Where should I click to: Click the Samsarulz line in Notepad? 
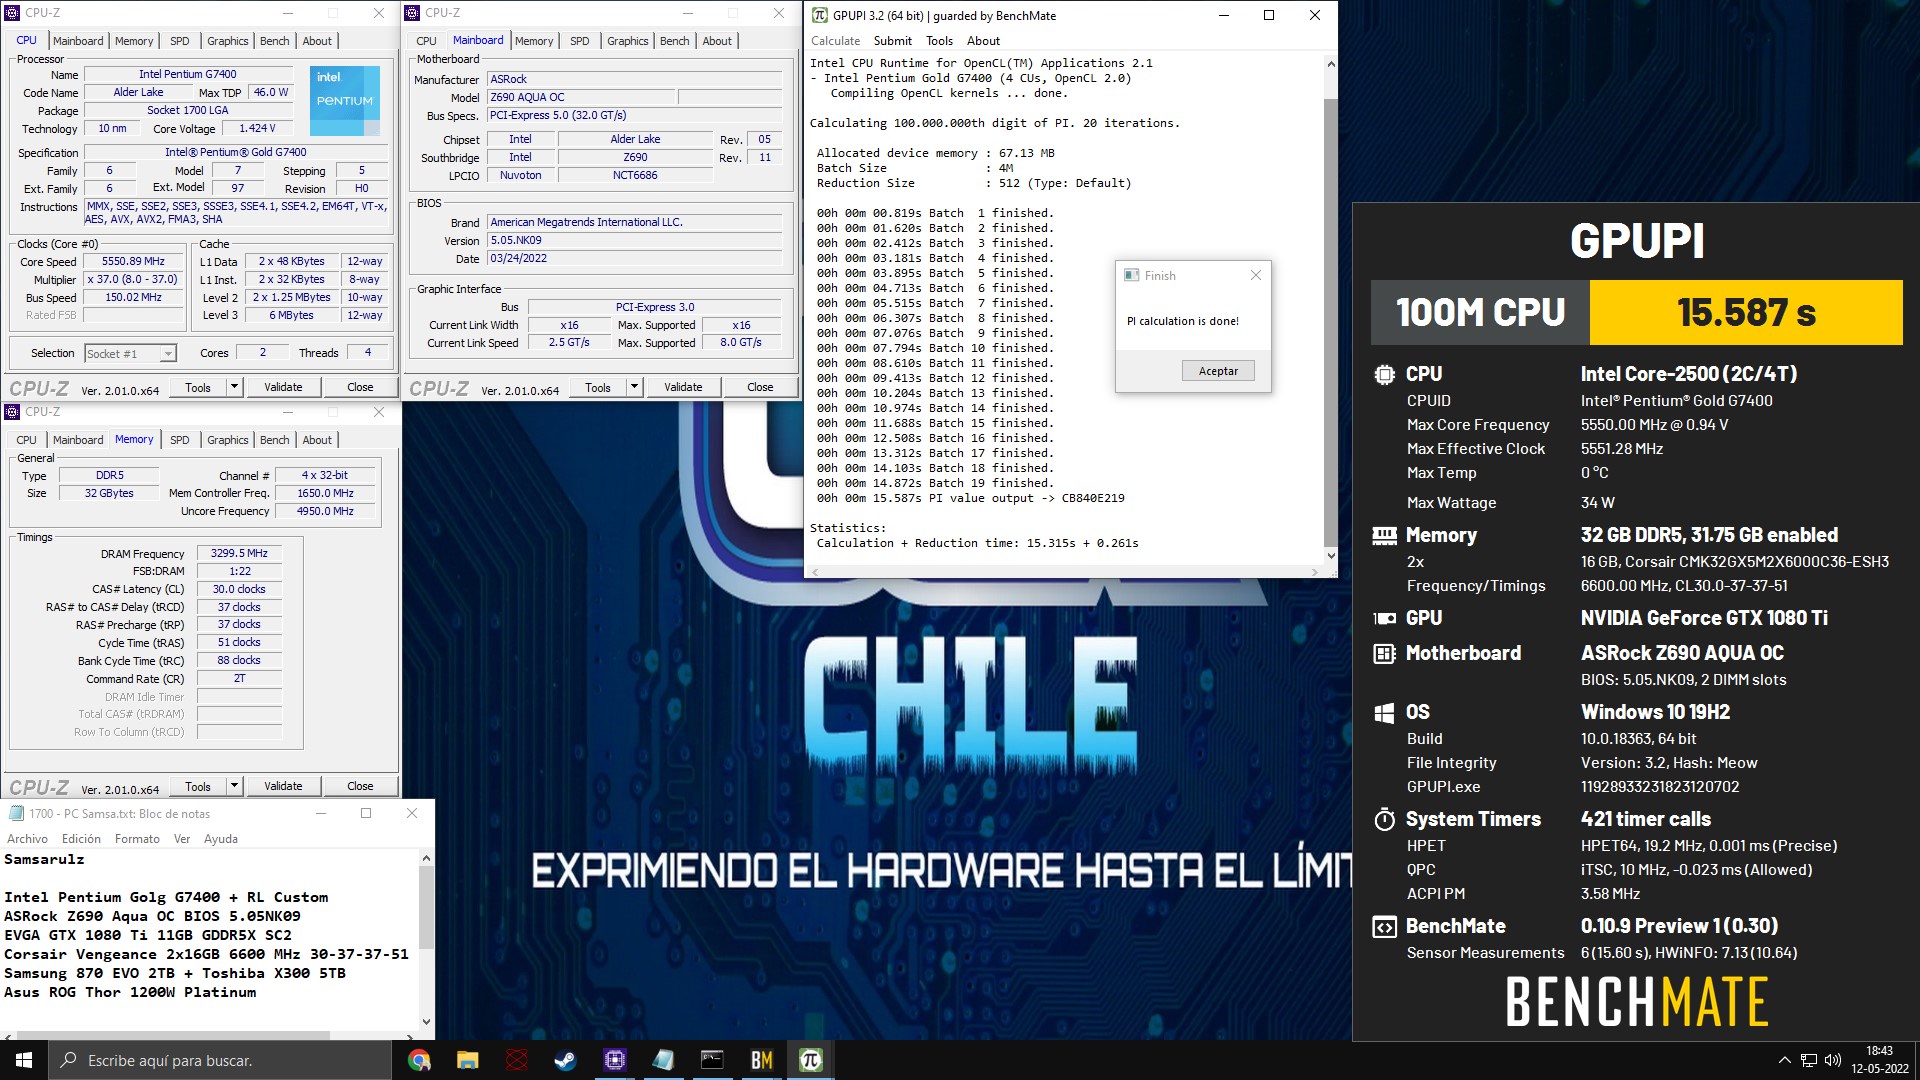point(44,860)
